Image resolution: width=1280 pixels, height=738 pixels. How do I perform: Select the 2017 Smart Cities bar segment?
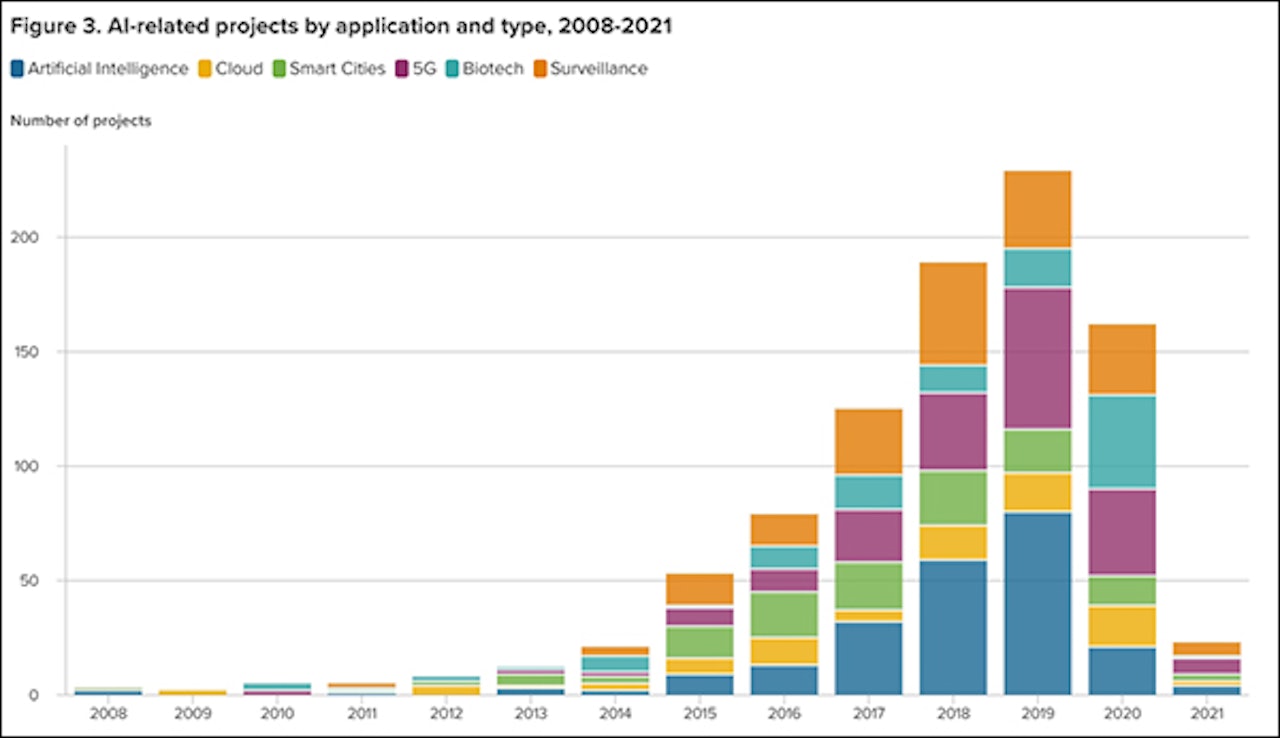tap(868, 585)
